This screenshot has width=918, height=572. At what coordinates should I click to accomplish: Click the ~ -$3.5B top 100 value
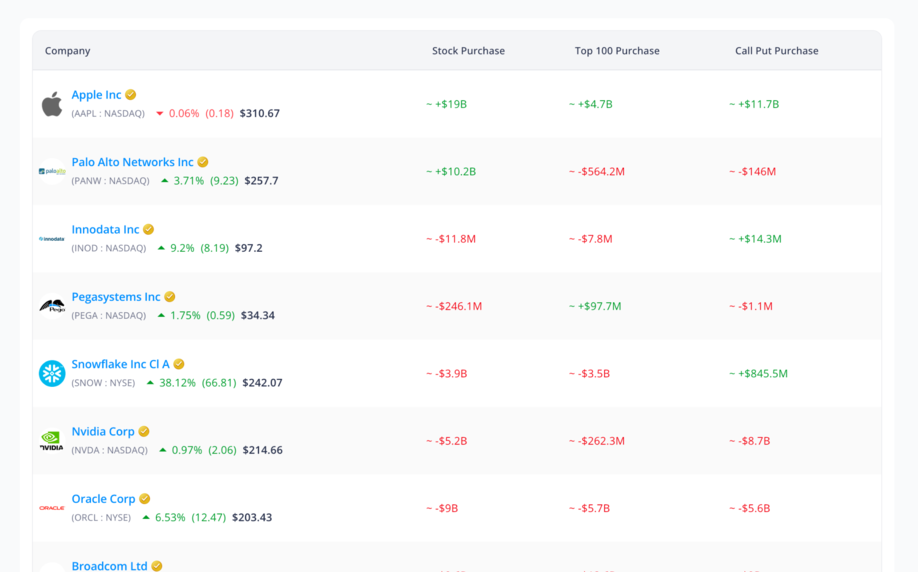coord(590,374)
